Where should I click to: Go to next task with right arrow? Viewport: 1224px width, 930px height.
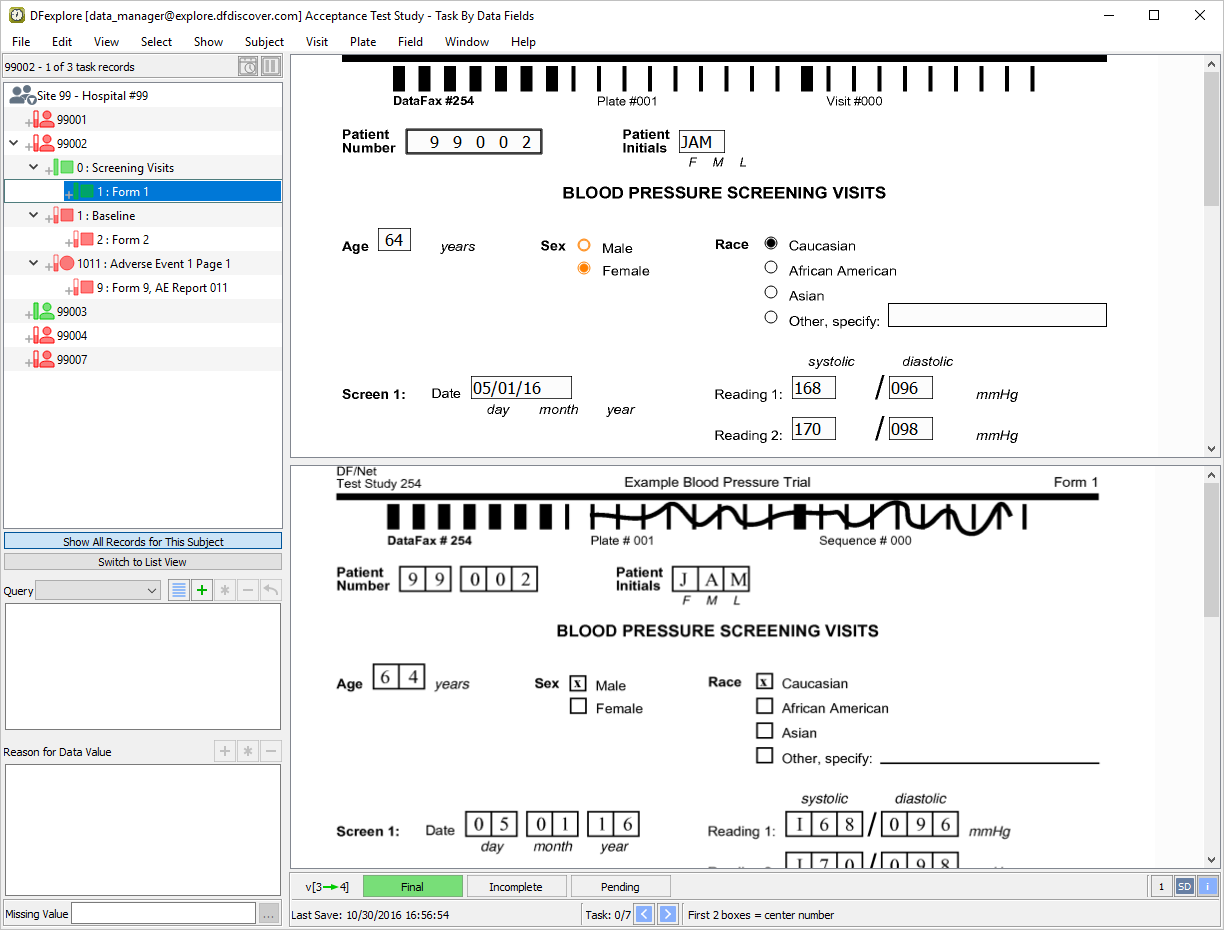[x=668, y=914]
